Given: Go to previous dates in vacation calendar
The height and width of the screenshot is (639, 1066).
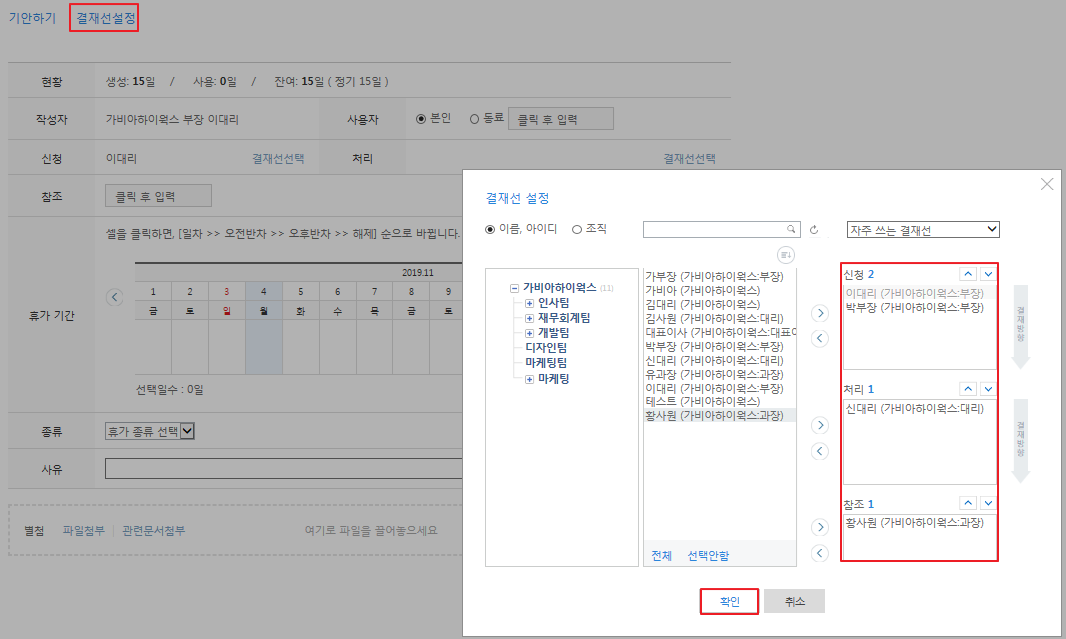Looking at the screenshot, I should coord(114,296).
